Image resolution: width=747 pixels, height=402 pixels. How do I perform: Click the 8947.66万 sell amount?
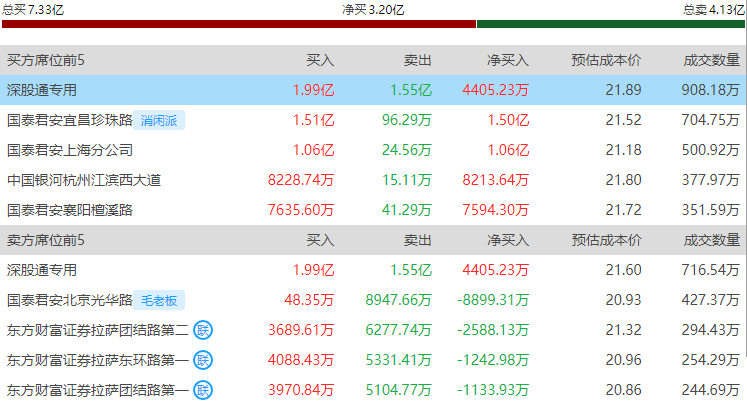pyautogui.click(x=398, y=300)
